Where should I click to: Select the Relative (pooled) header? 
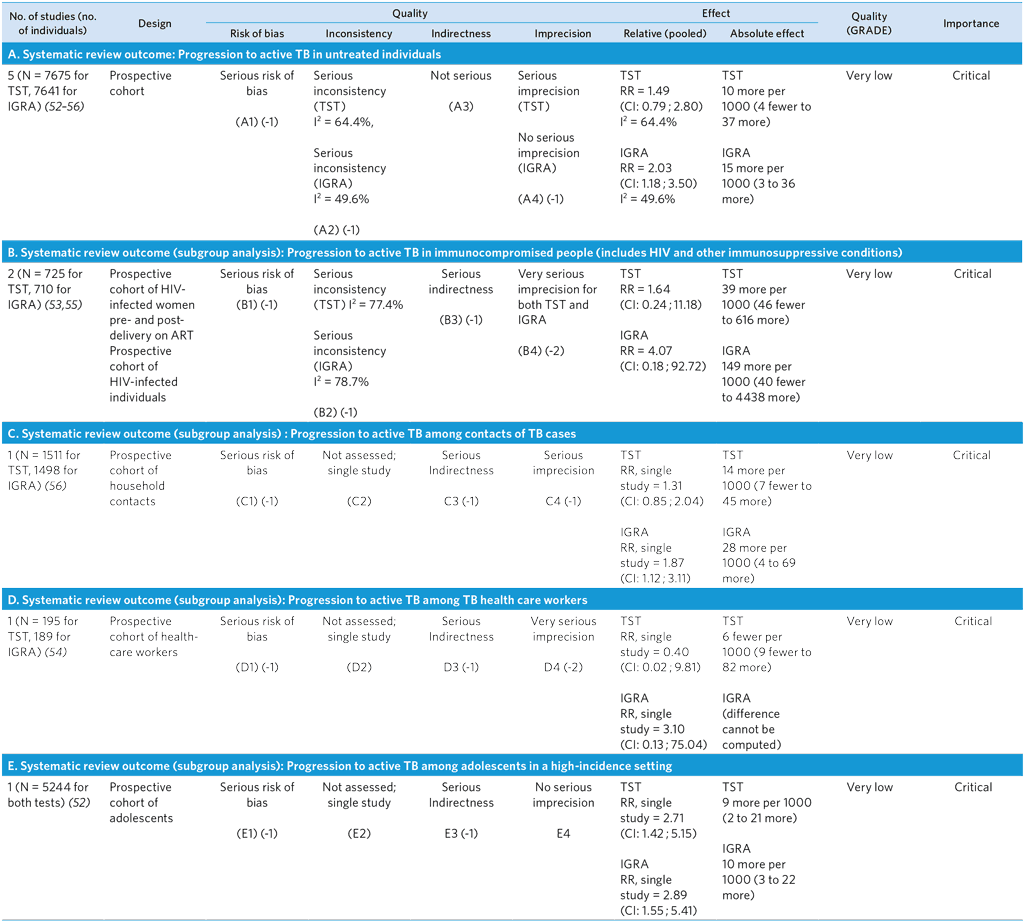tap(664, 33)
